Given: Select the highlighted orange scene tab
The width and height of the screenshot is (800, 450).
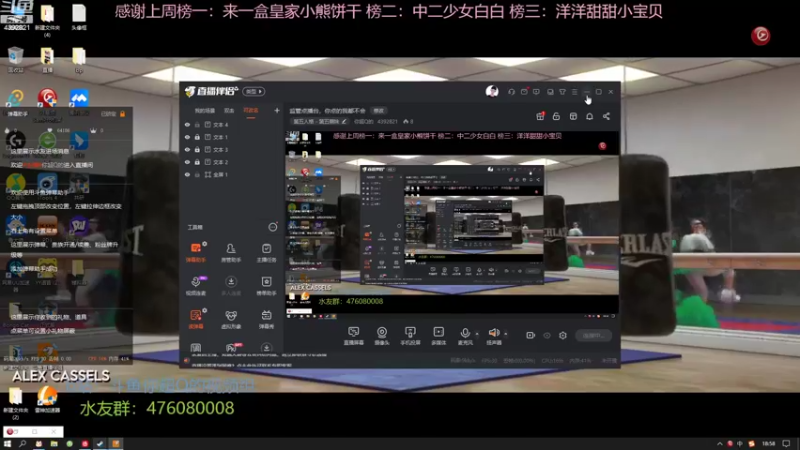Looking at the screenshot, I should coord(251,111).
